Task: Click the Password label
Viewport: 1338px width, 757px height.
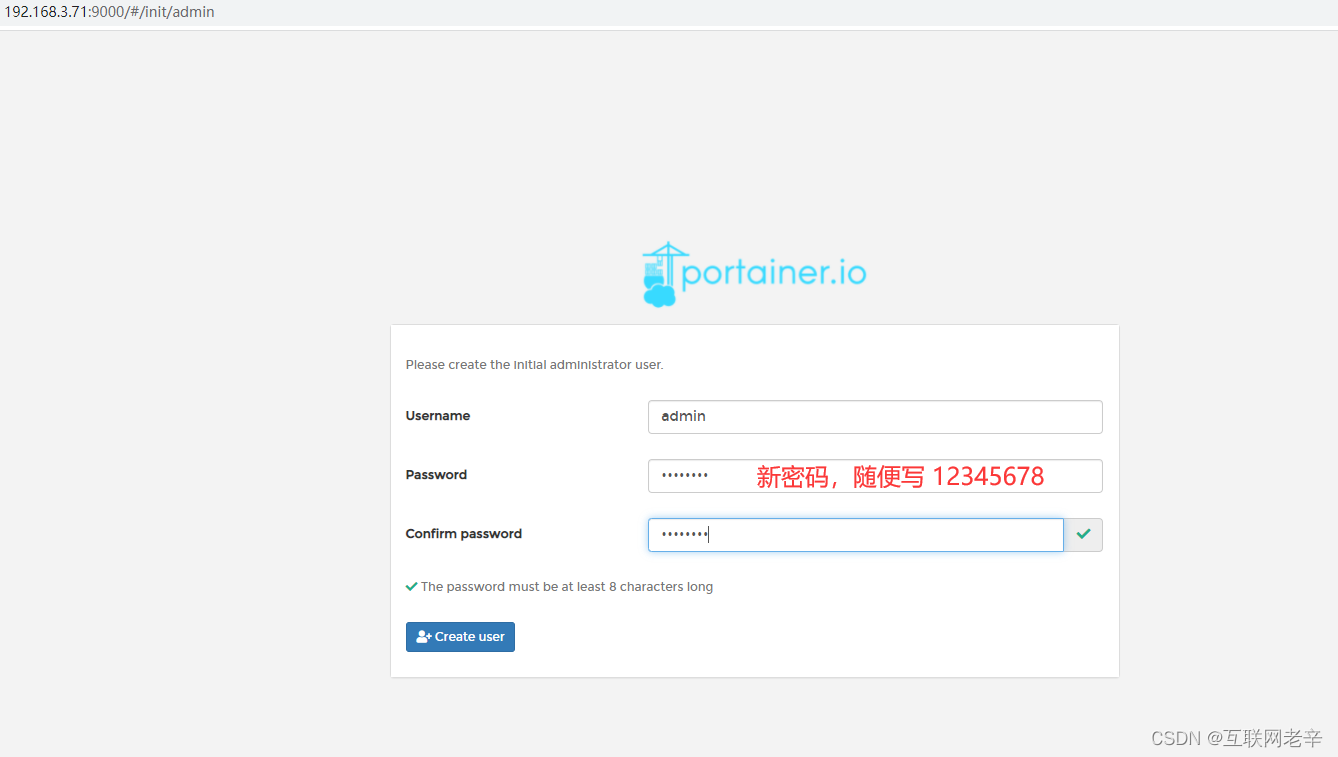Action: (436, 475)
